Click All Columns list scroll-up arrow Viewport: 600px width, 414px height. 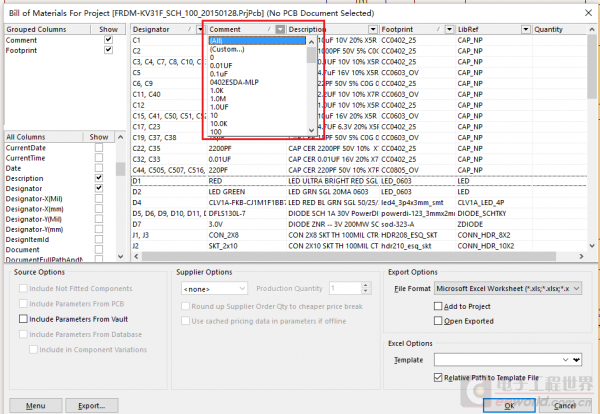pyautogui.click(x=121, y=137)
